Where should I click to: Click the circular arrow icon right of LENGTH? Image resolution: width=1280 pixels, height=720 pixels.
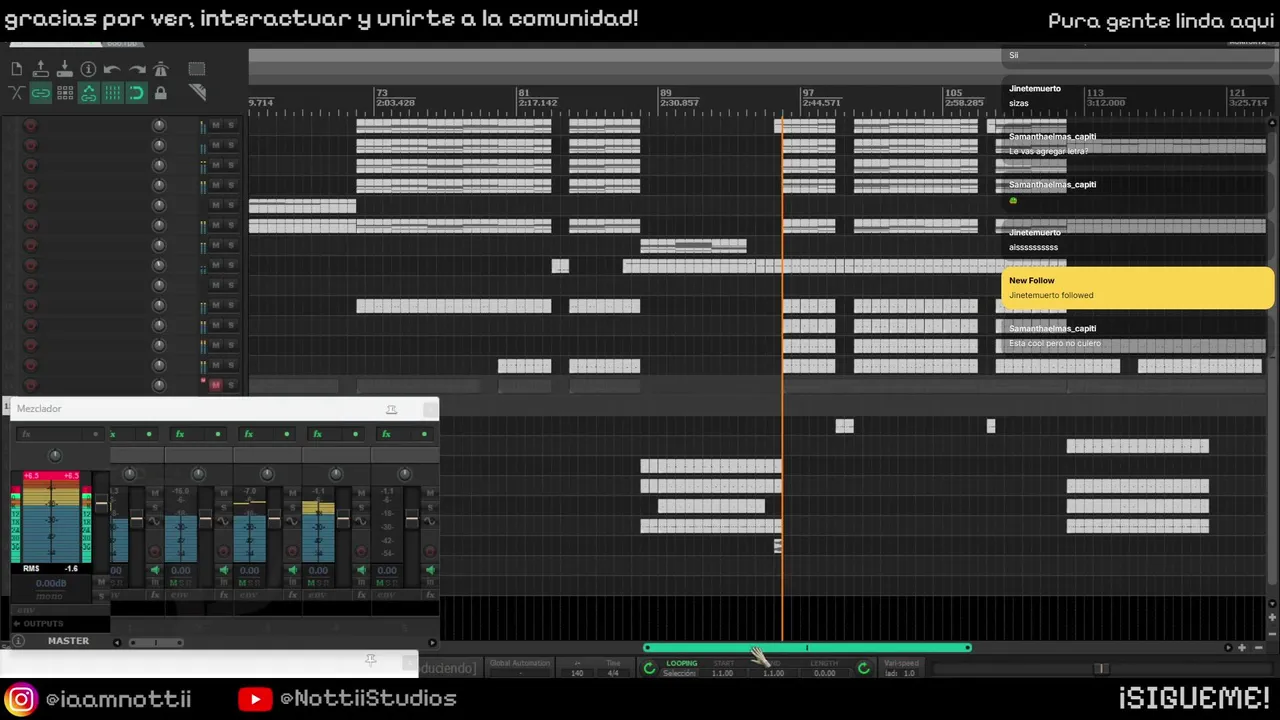(x=864, y=668)
